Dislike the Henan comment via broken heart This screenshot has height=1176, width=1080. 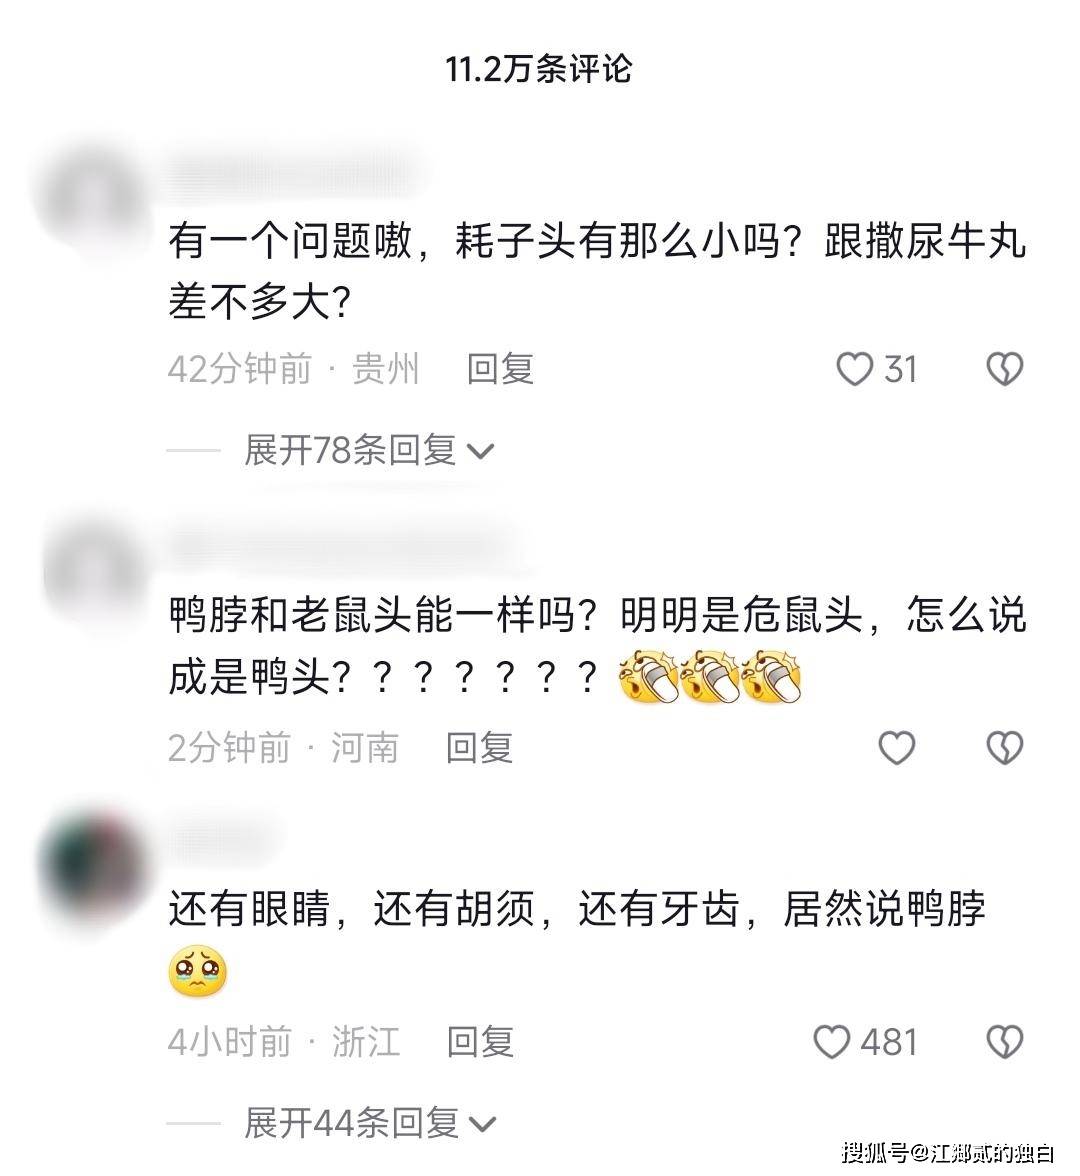[1004, 748]
